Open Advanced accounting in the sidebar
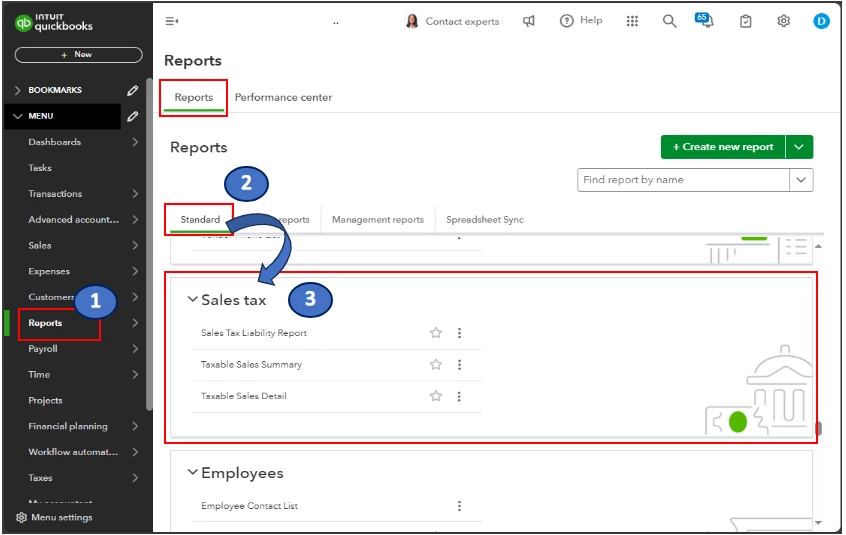 coord(73,220)
